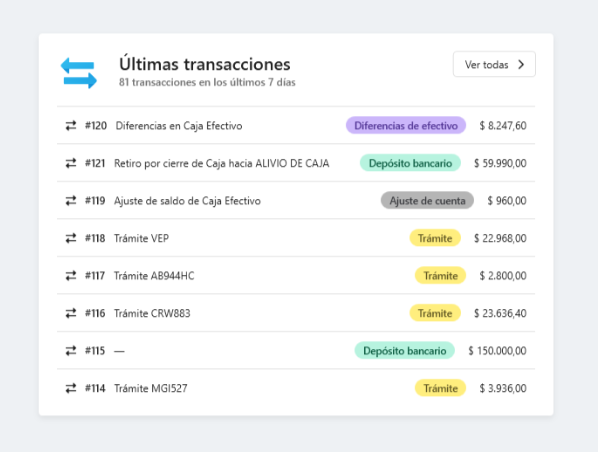Click the Últimas transacciones heading
Viewport: 598px width, 452px height.
[x=205, y=64]
